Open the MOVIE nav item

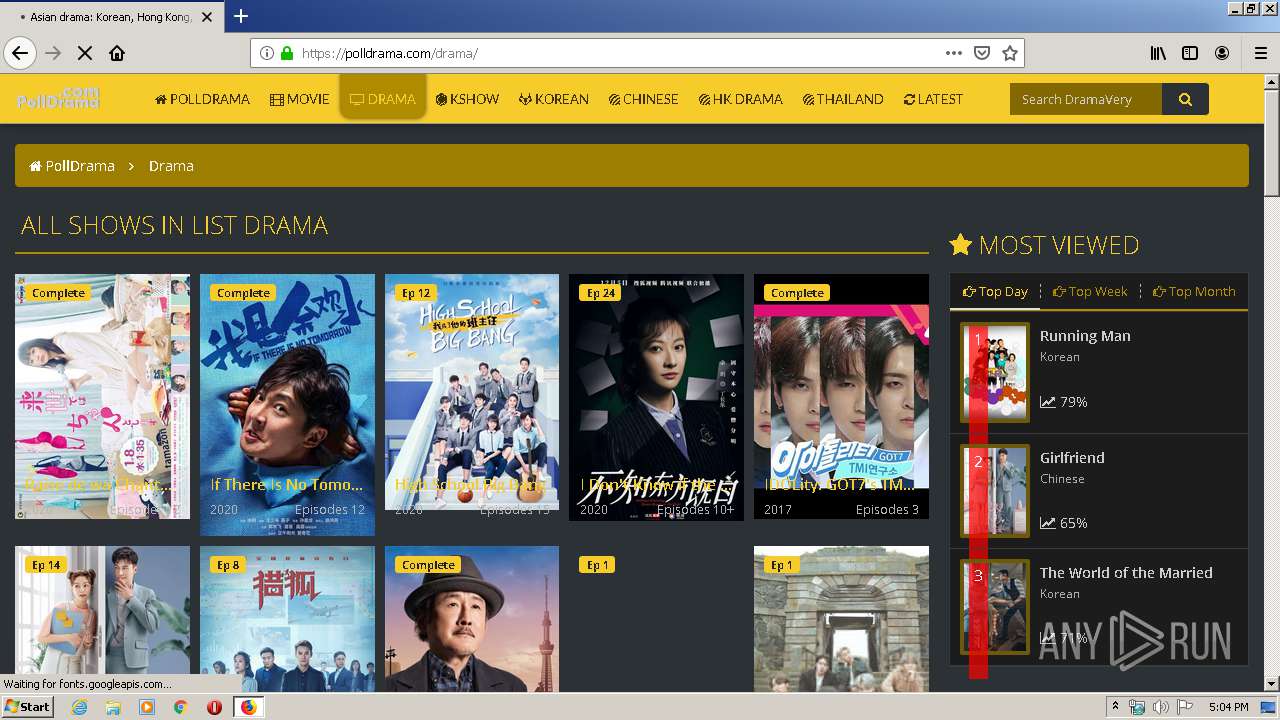click(299, 99)
